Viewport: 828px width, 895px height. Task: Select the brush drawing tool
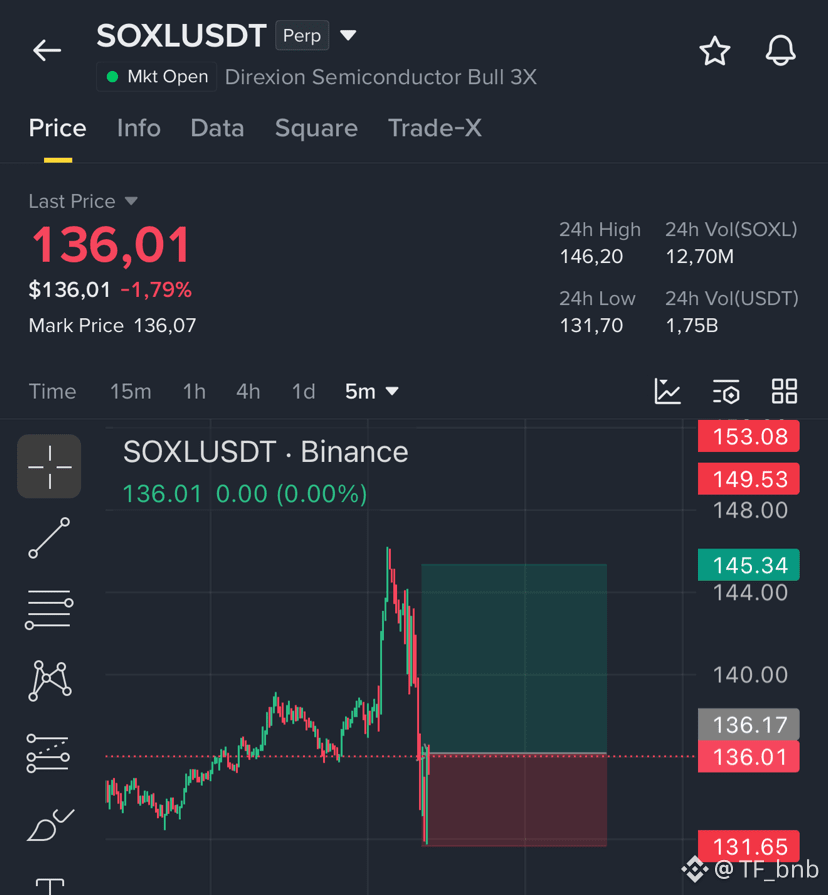click(x=50, y=825)
